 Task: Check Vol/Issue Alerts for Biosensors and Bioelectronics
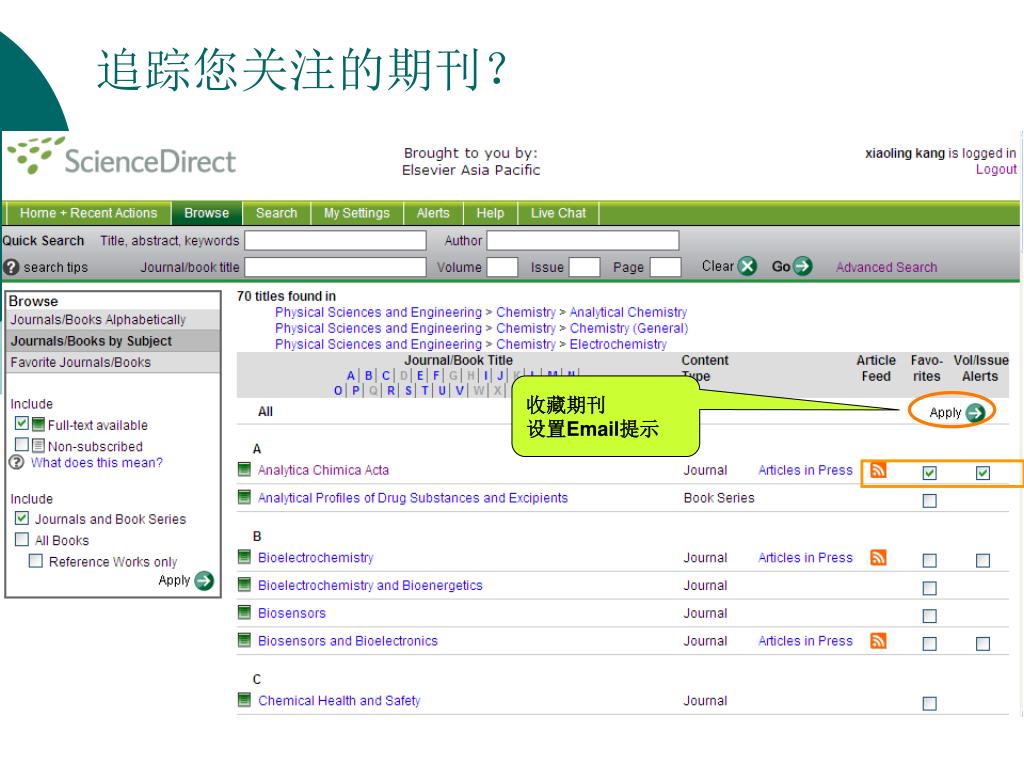[983, 644]
